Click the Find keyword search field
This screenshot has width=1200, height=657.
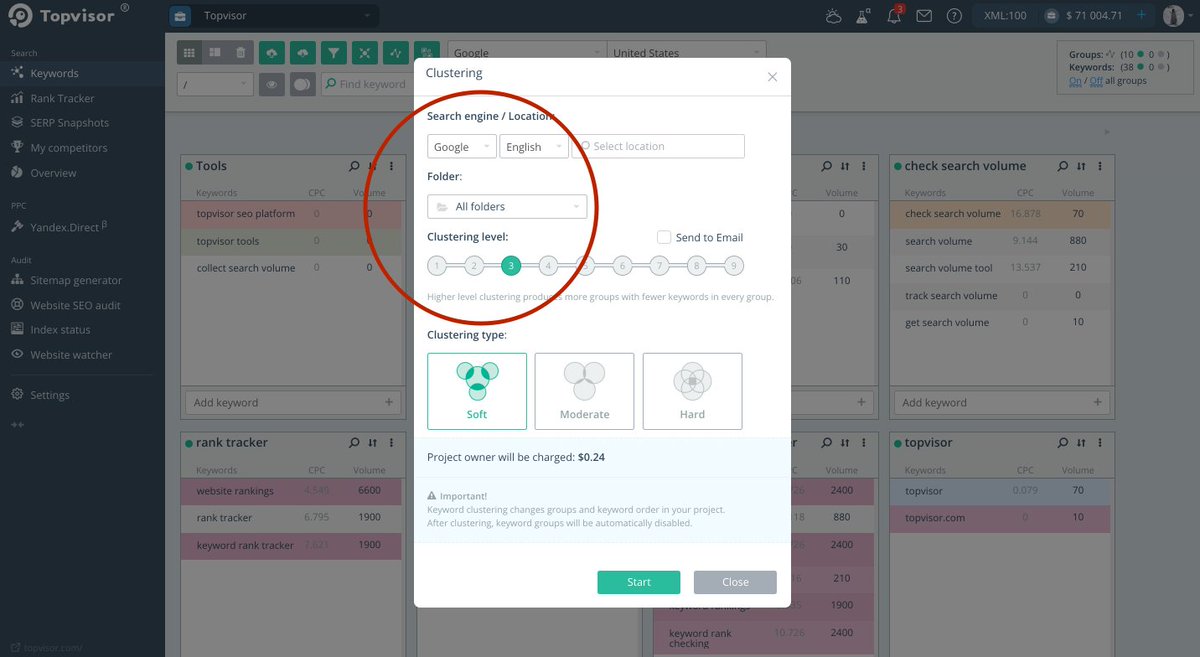click(x=368, y=85)
